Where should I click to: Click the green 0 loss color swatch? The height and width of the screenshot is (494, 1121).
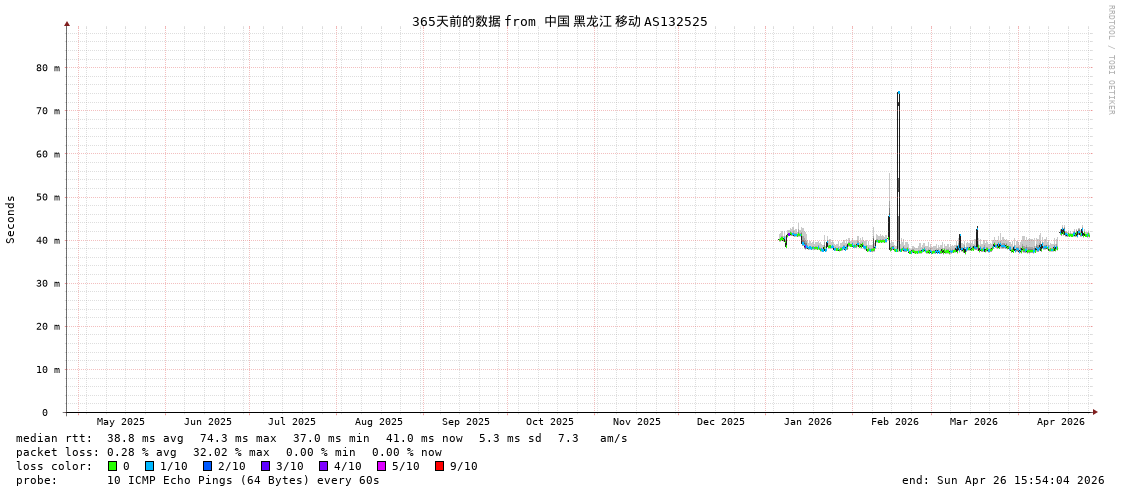[x=113, y=466]
